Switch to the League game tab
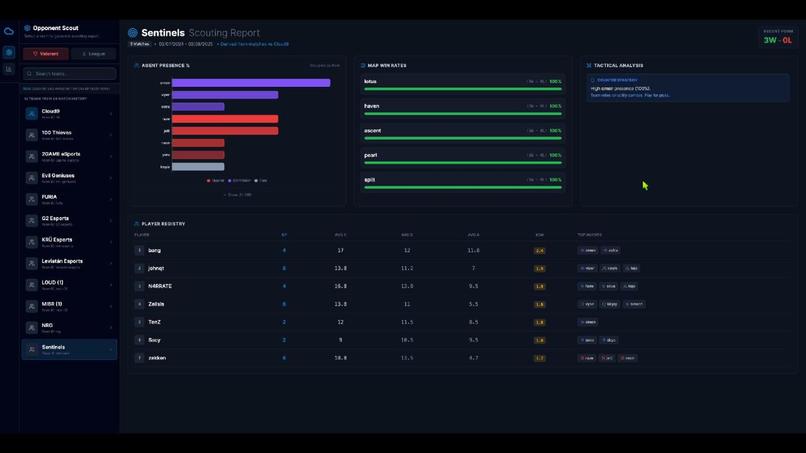 (x=94, y=54)
